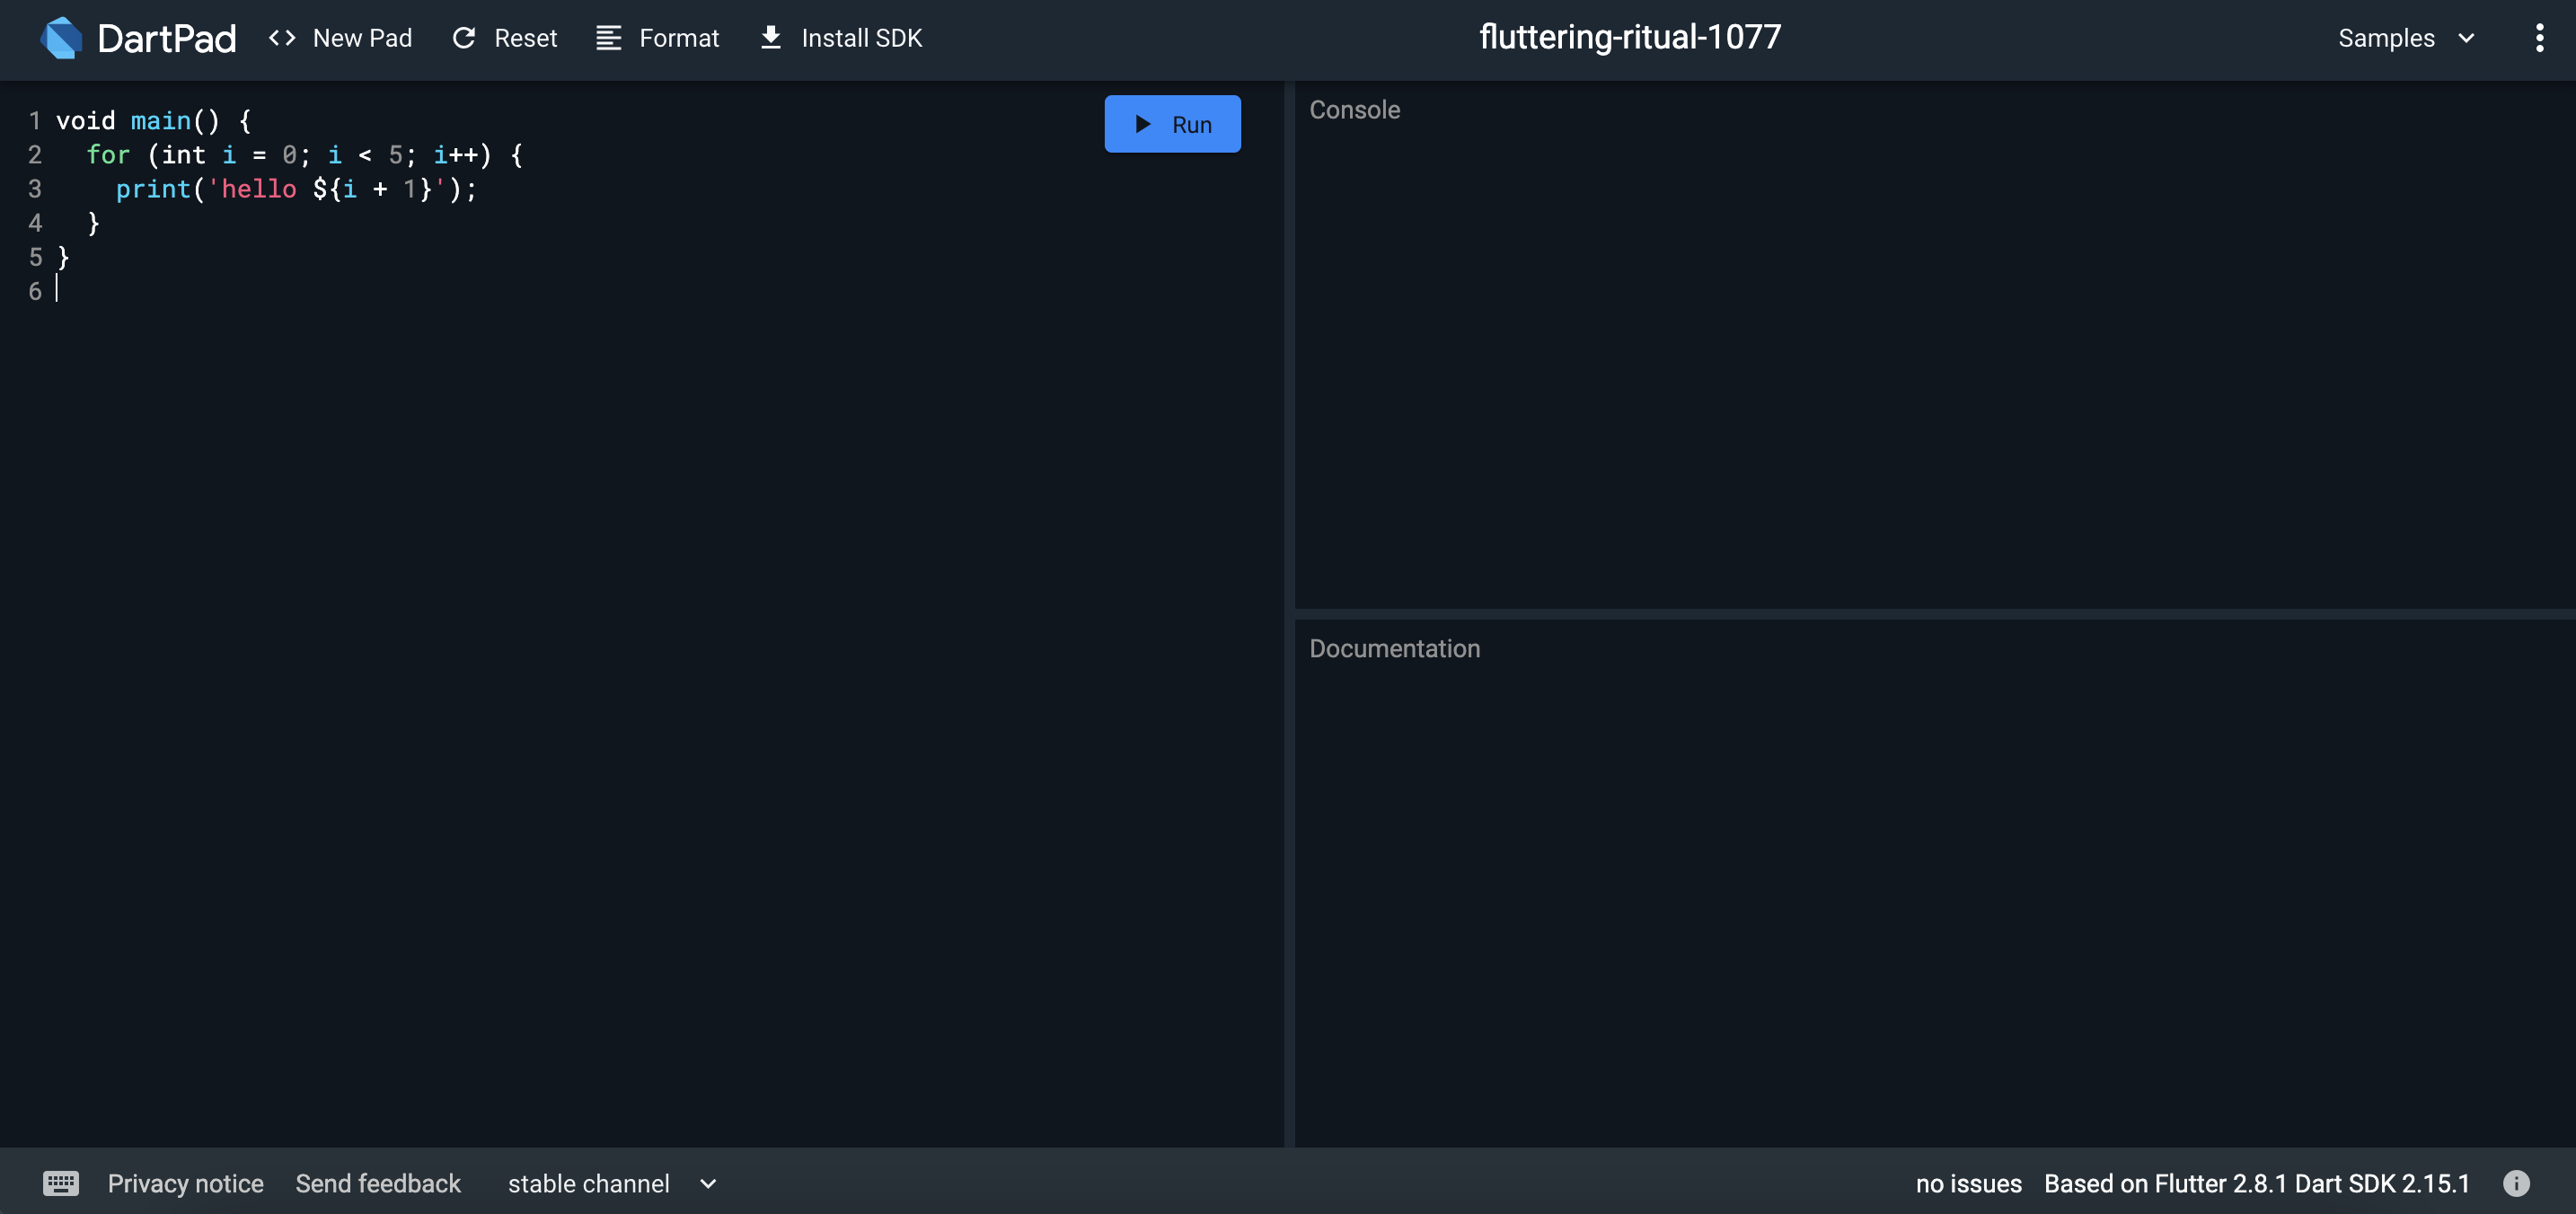Place cursor on the print hello code line
Viewport: 2576px width, 1214px height.
point(297,189)
